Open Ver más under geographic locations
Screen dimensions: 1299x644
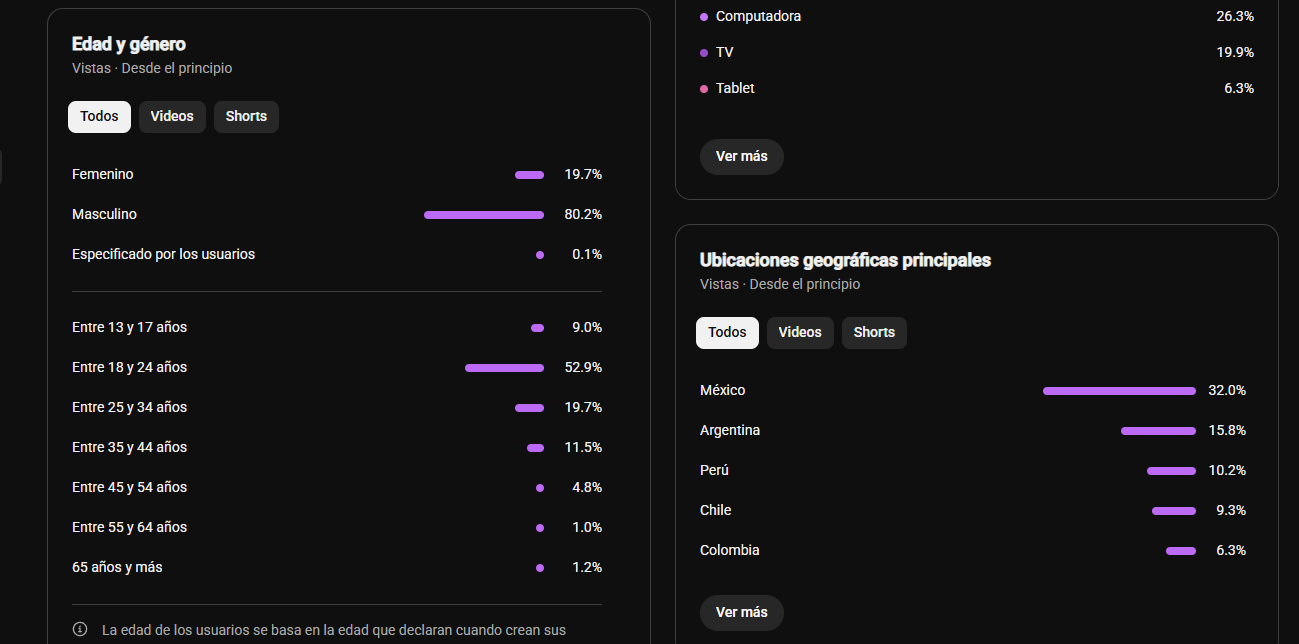741,612
